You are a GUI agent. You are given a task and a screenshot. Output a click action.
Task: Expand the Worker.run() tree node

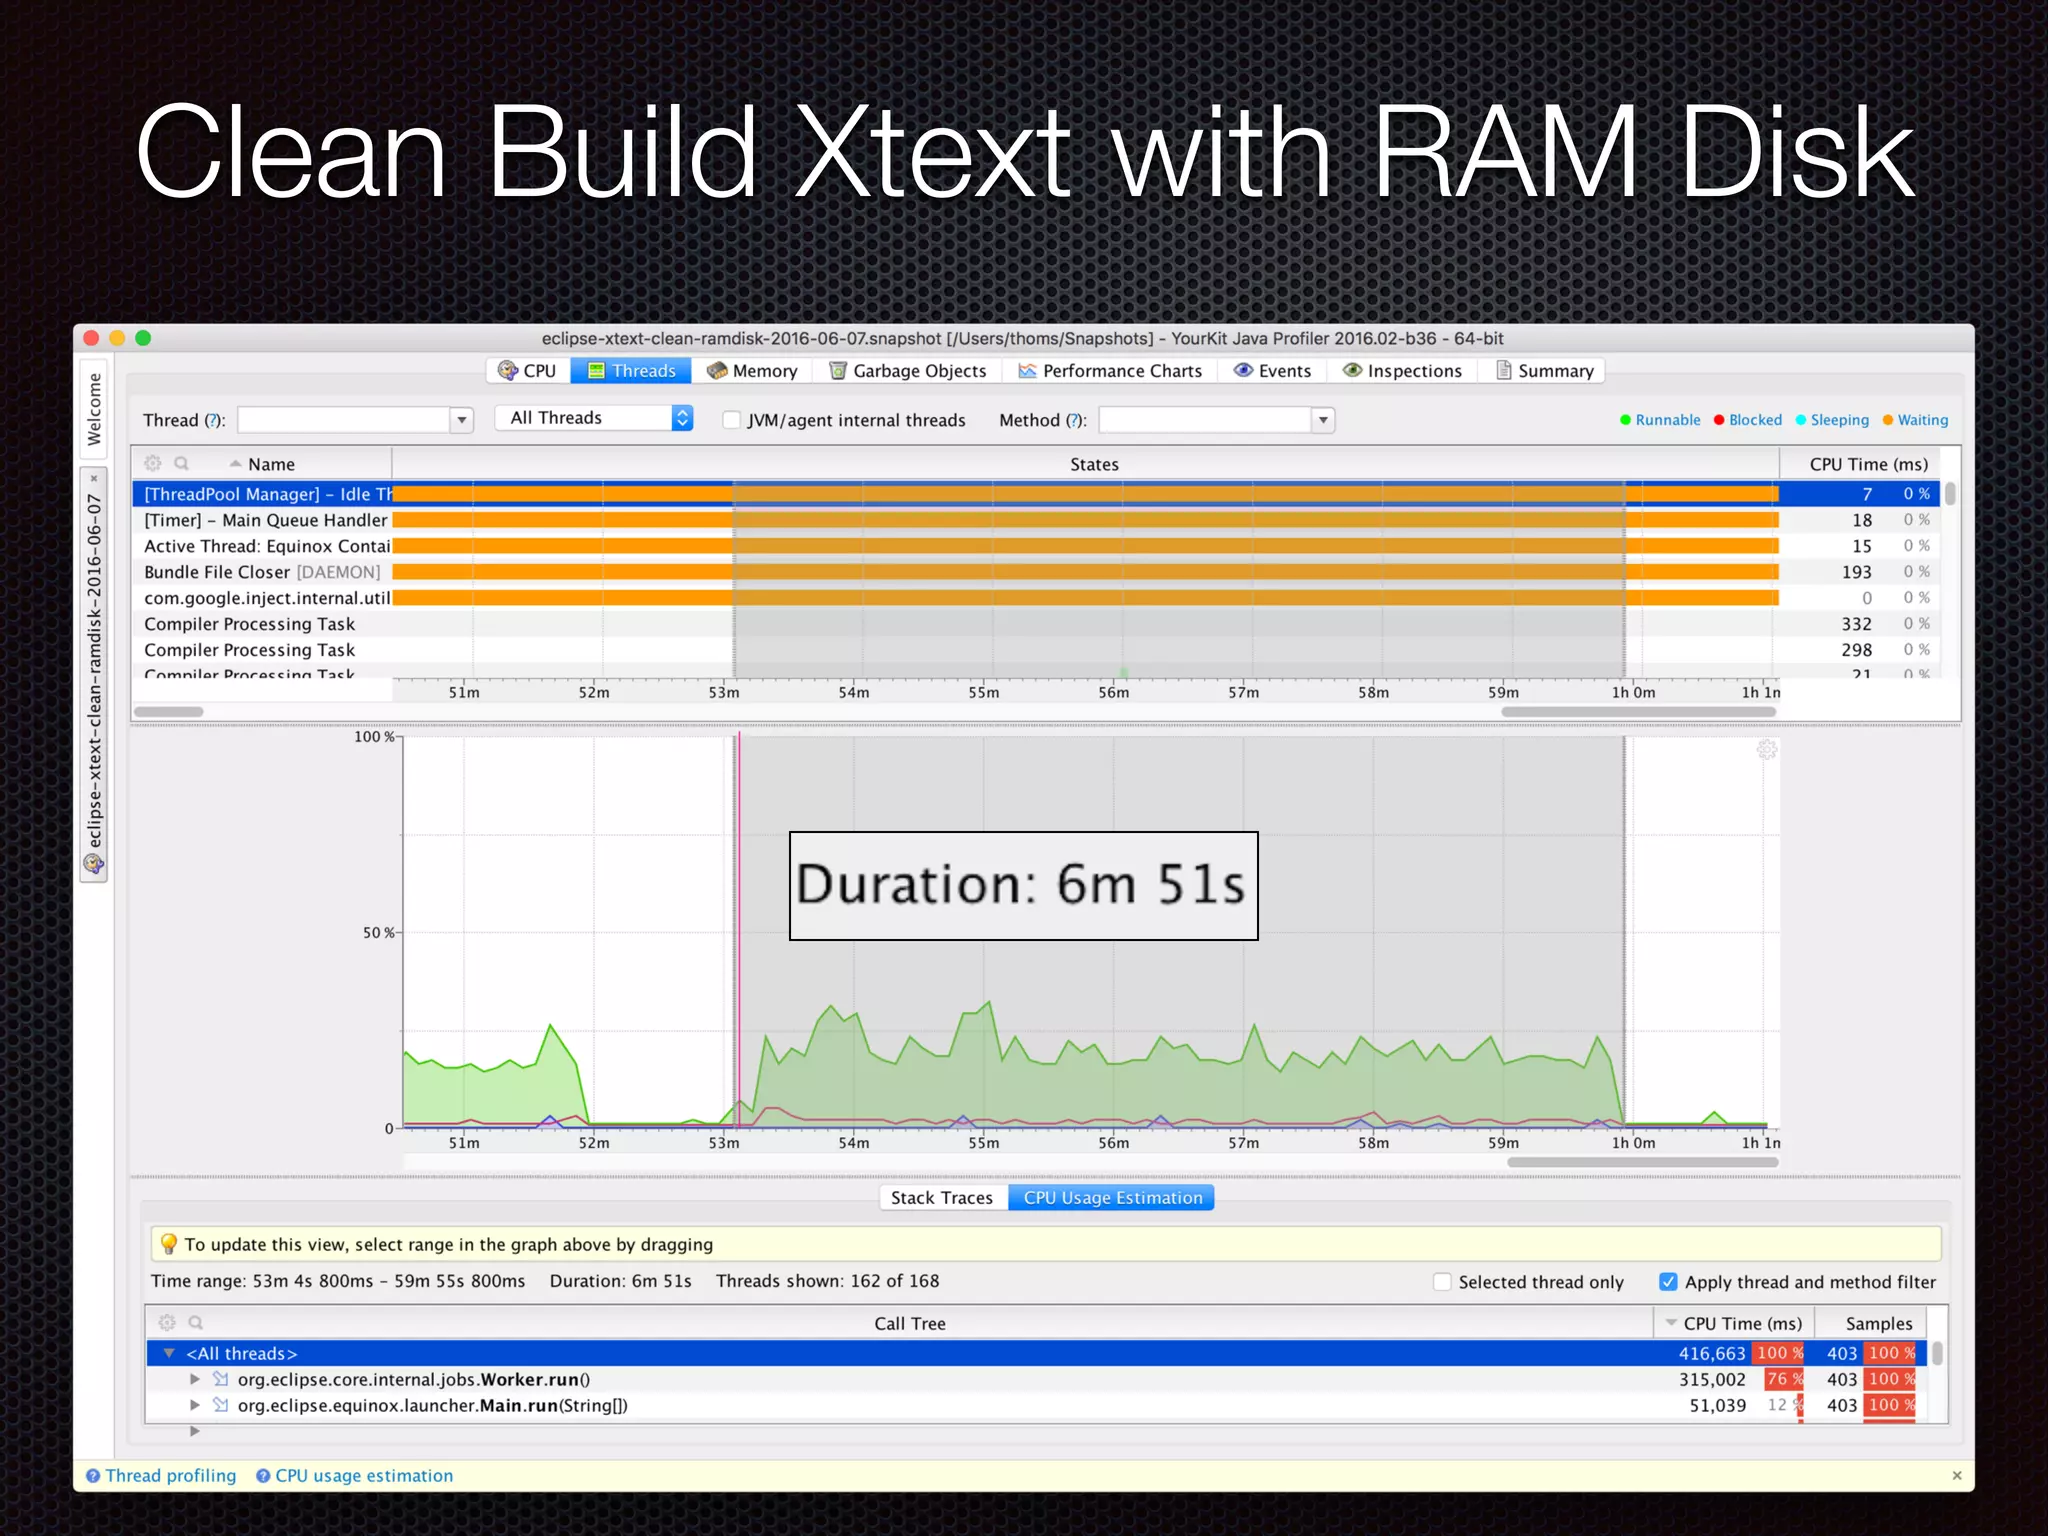tap(195, 1379)
